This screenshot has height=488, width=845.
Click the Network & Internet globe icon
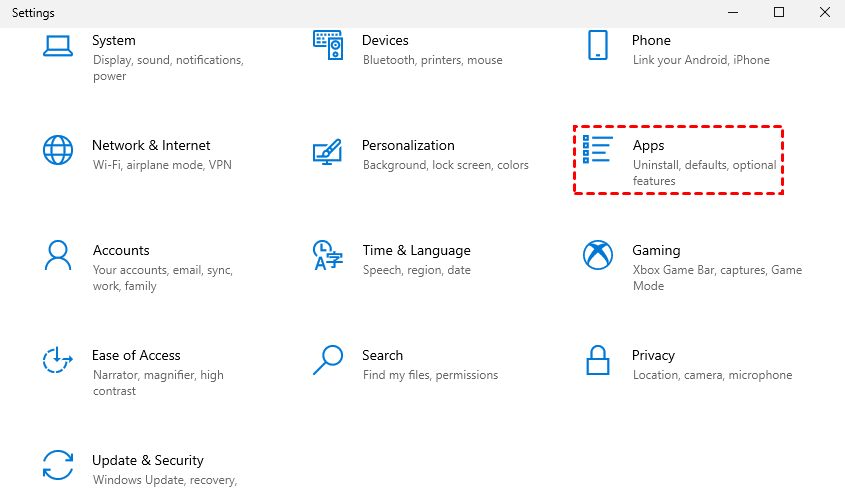click(x=58, y=151)
